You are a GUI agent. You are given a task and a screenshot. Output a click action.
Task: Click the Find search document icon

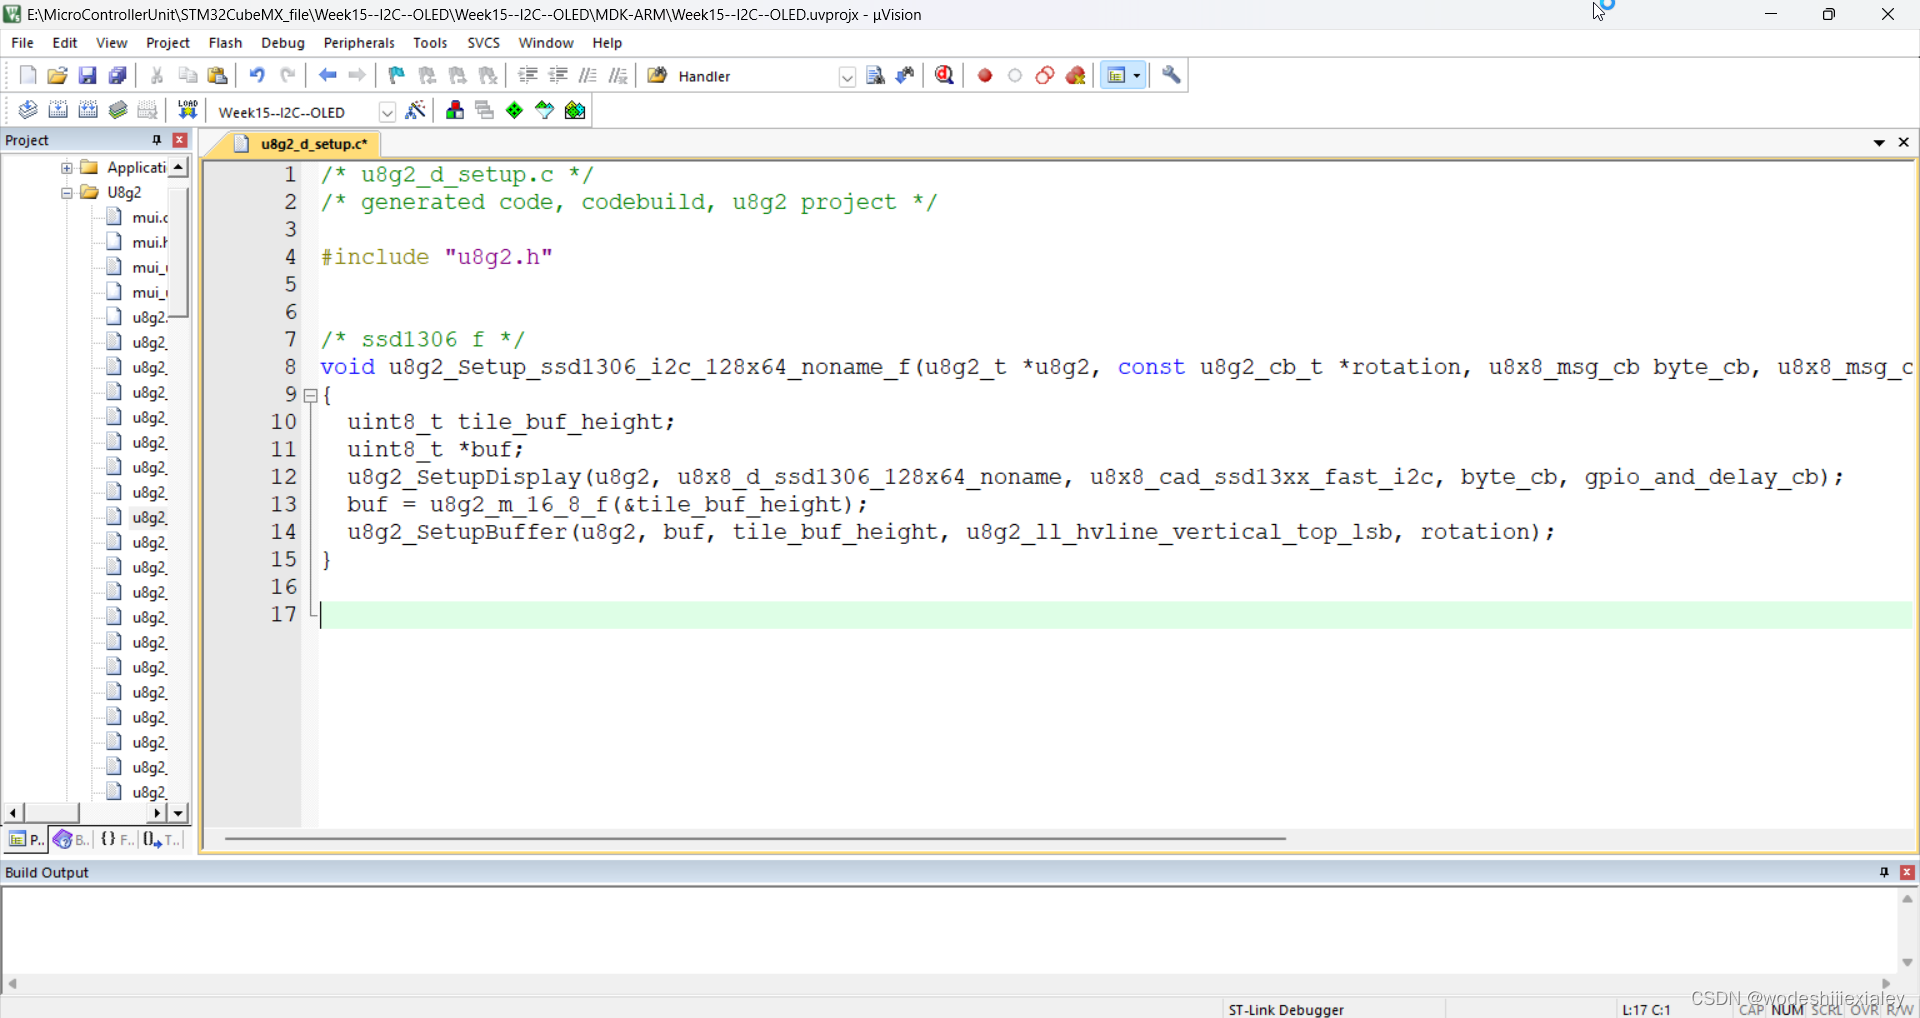875,76
